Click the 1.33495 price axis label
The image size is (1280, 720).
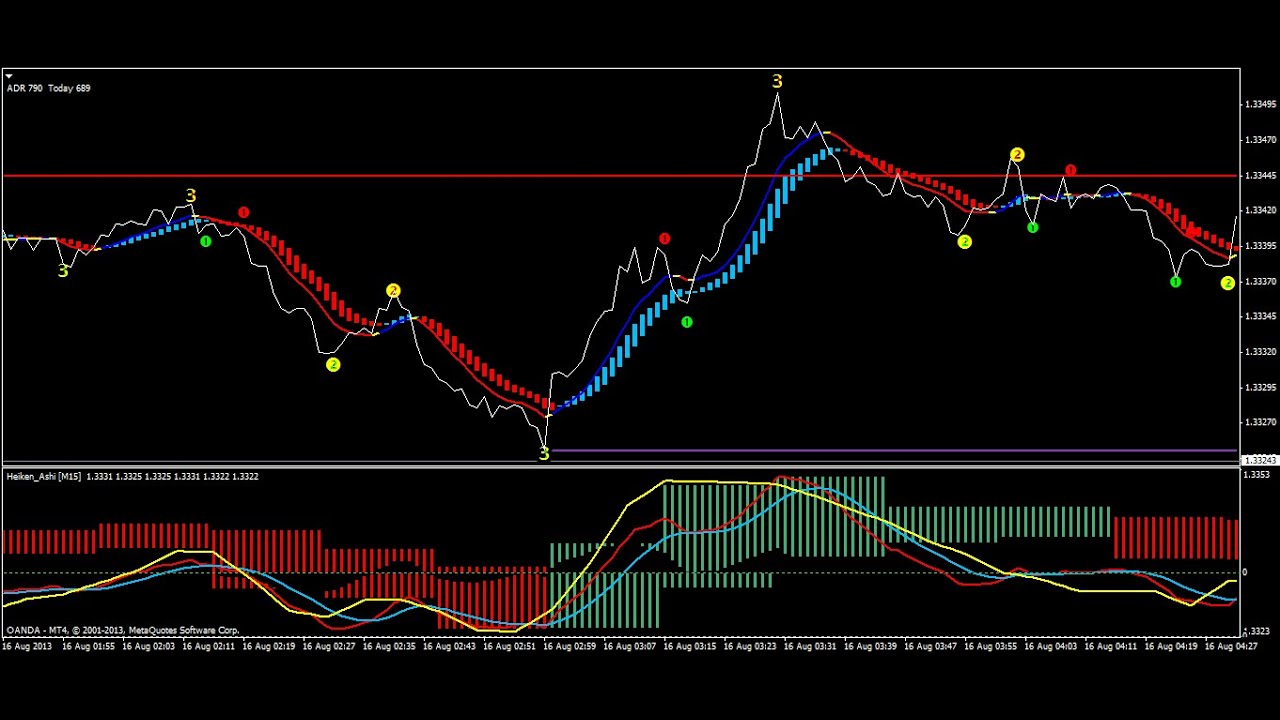(1260, 104)
